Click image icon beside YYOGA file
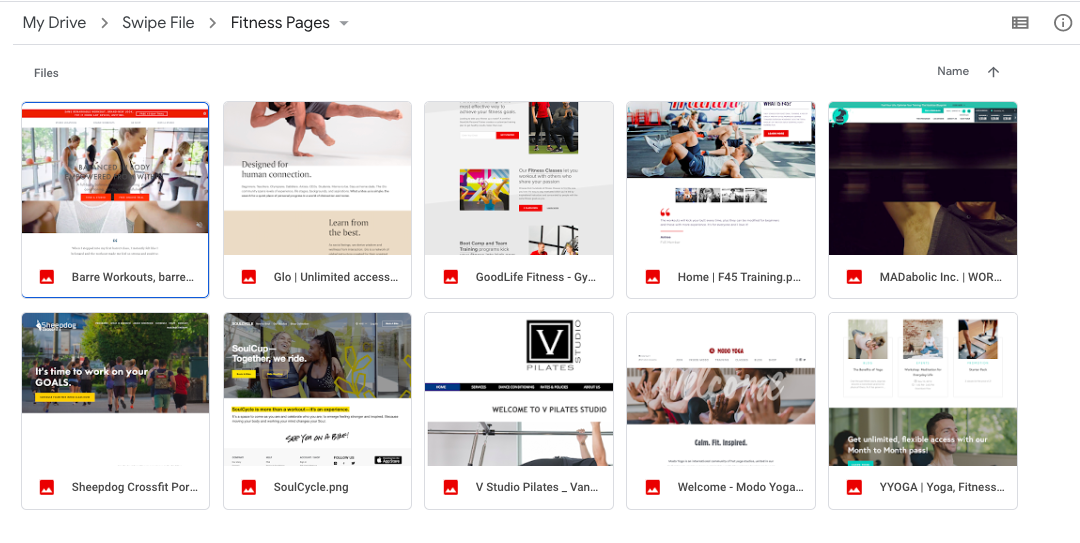 coord(854,487)
